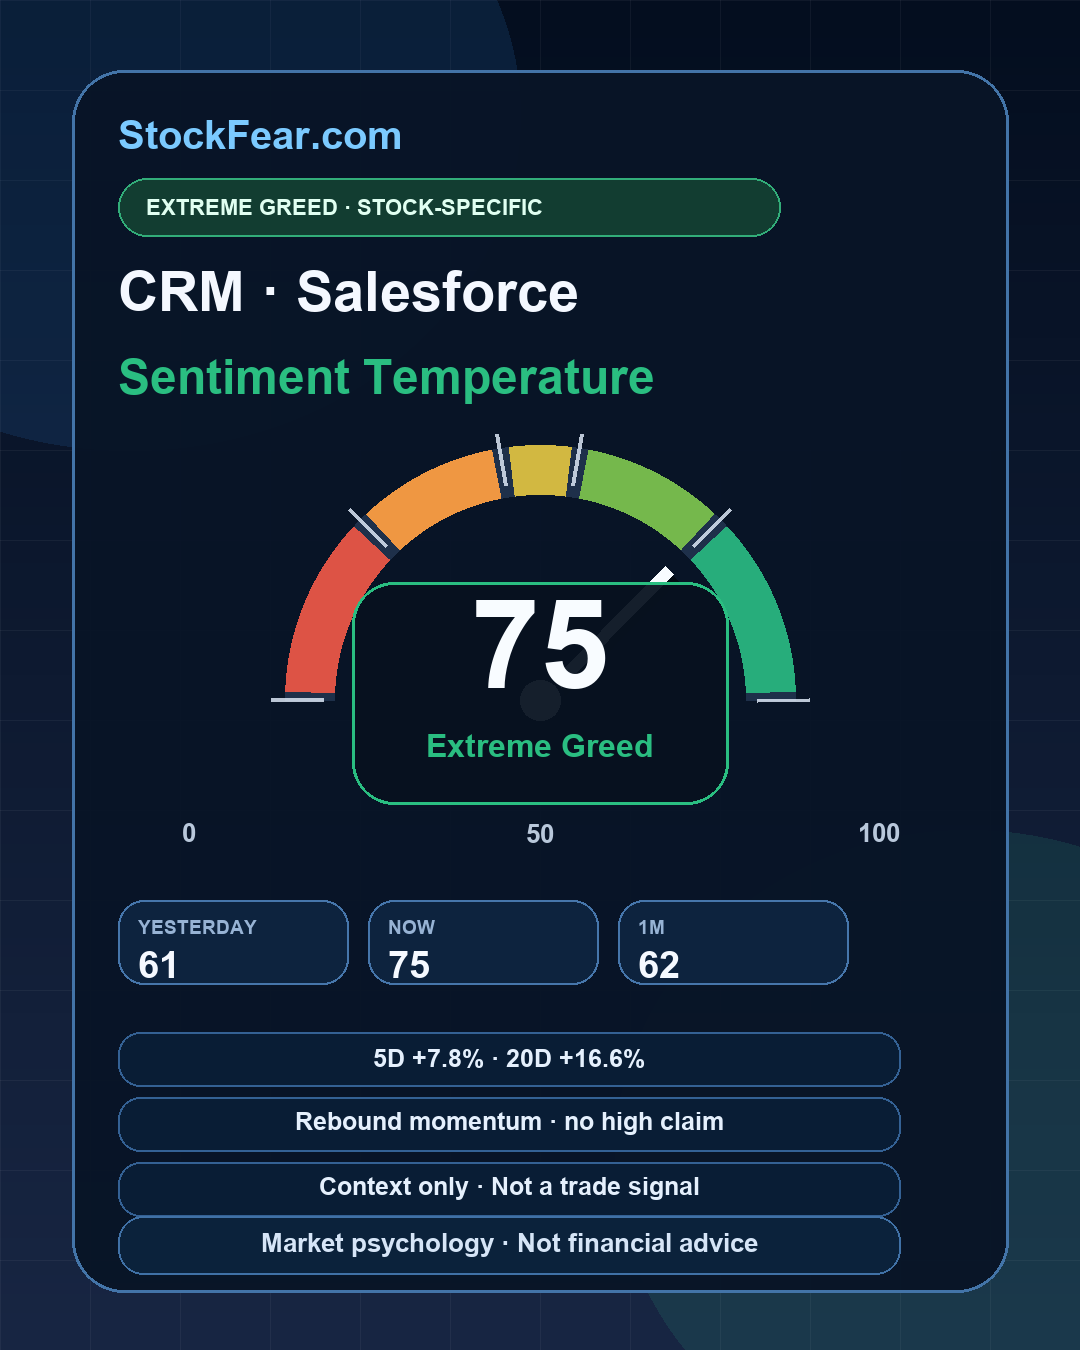Click the 50 scale label
Image resolution: width=1080 pixels, height=1350 pixels.
(540, 834)
